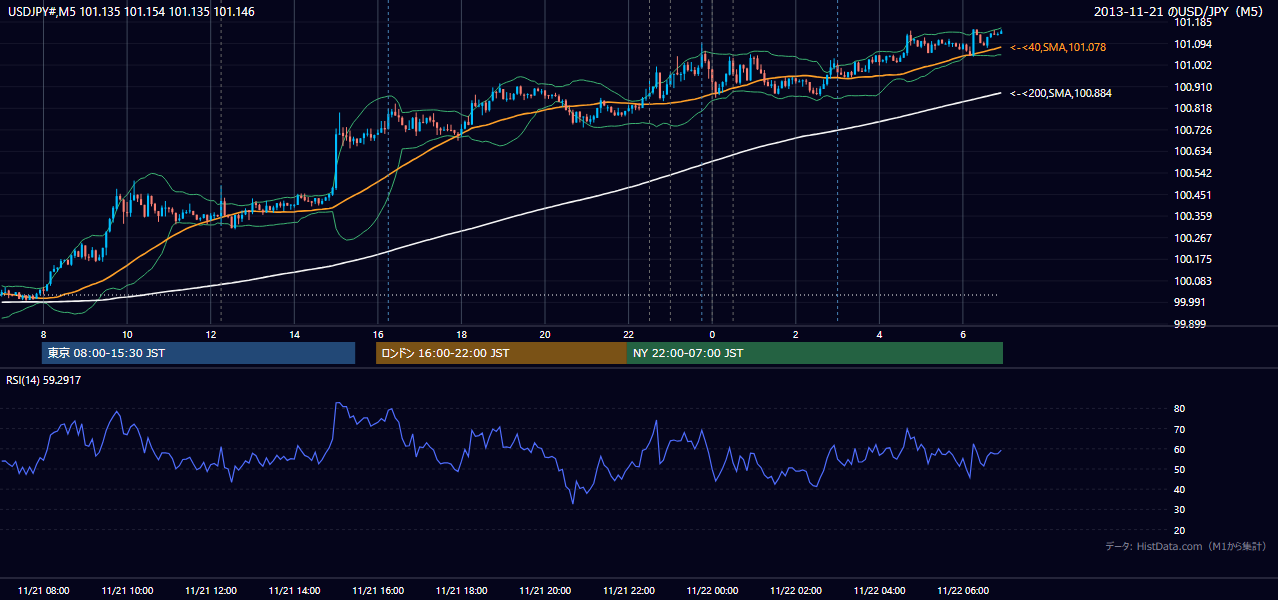Click bottom time label 11/21 12:00
Image resolution: width=1278 pixels, height=600 pixels.
point(210,591)
